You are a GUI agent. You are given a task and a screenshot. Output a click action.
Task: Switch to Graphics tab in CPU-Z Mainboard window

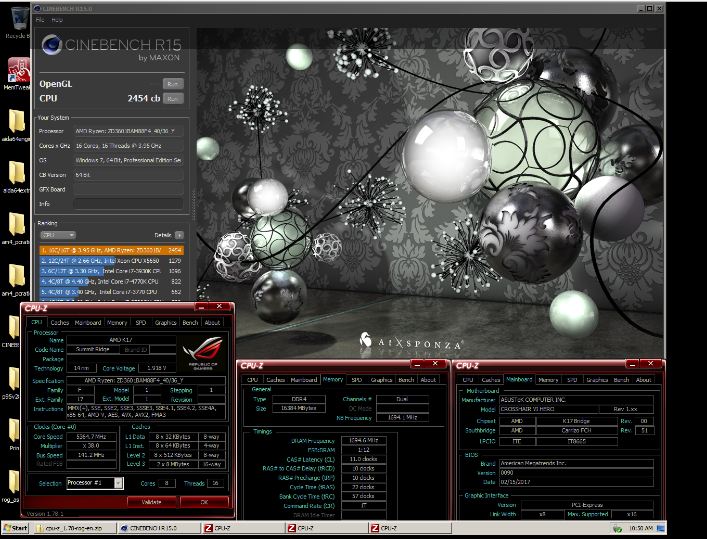click(x=597, y=380)
